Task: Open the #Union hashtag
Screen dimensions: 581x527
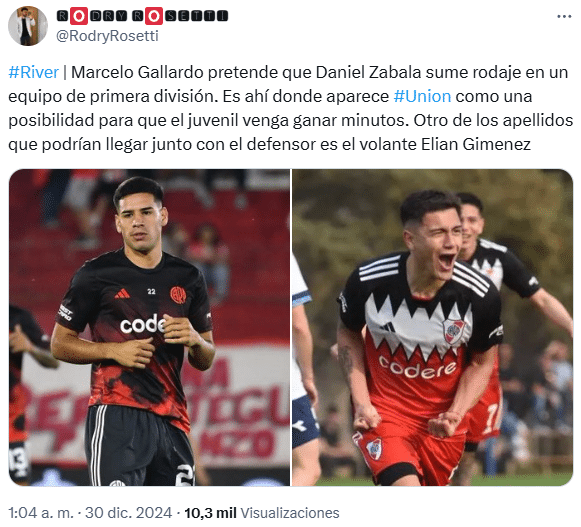Action: click(422, 96)
